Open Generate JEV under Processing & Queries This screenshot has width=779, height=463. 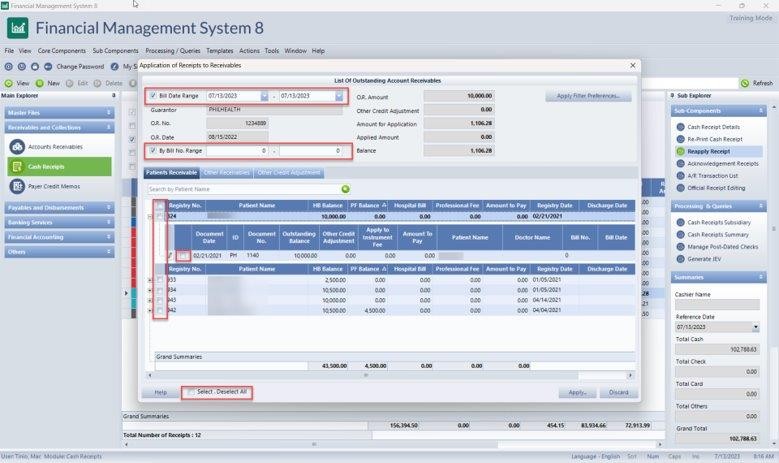click(706, 258)
